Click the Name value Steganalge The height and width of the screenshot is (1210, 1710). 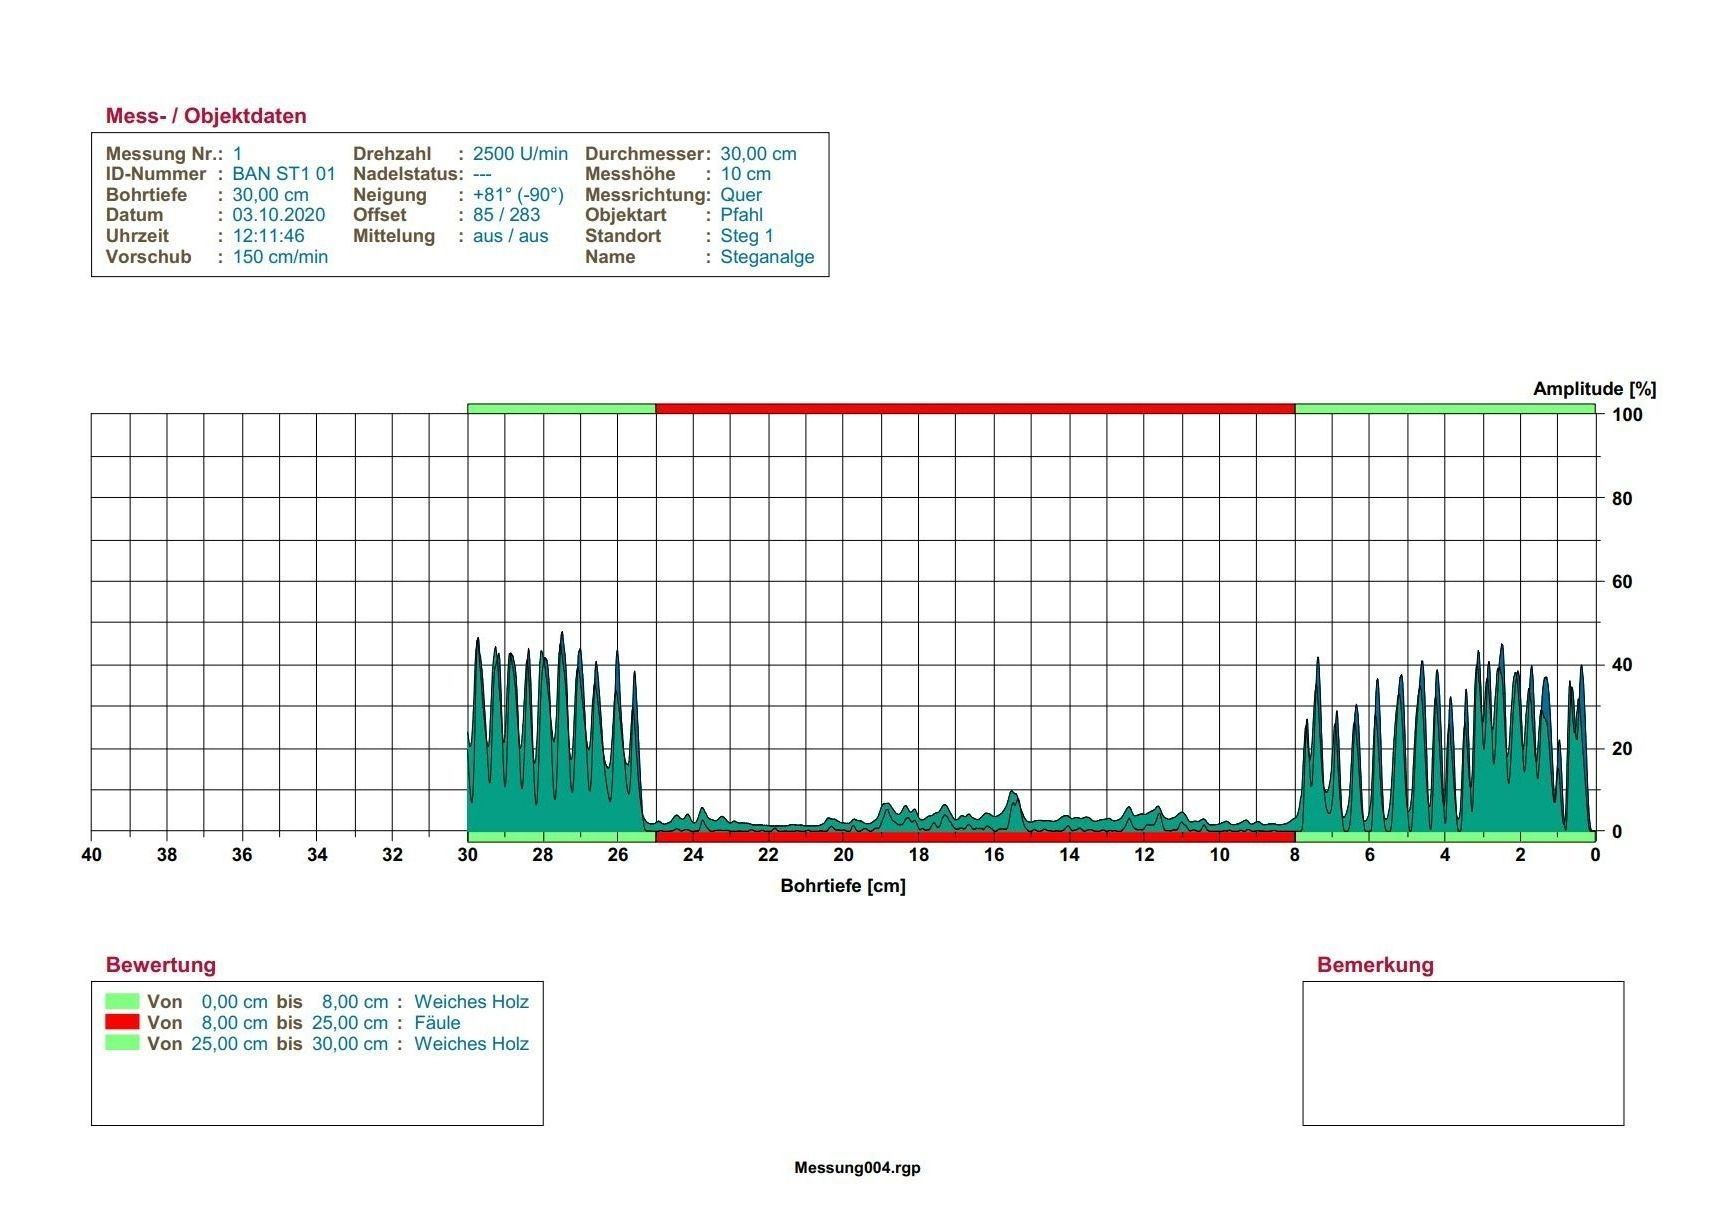[767, 257]
